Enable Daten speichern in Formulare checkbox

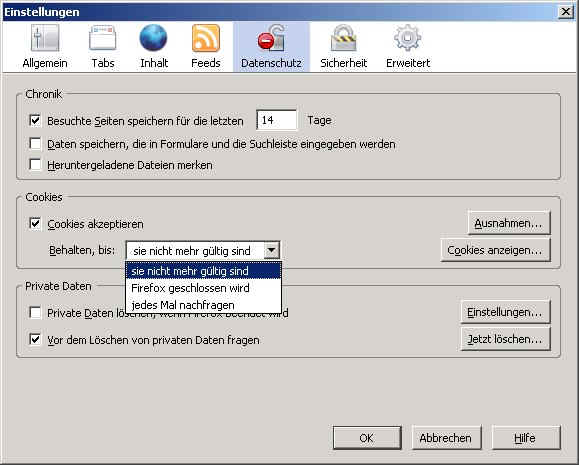(35, 143)
